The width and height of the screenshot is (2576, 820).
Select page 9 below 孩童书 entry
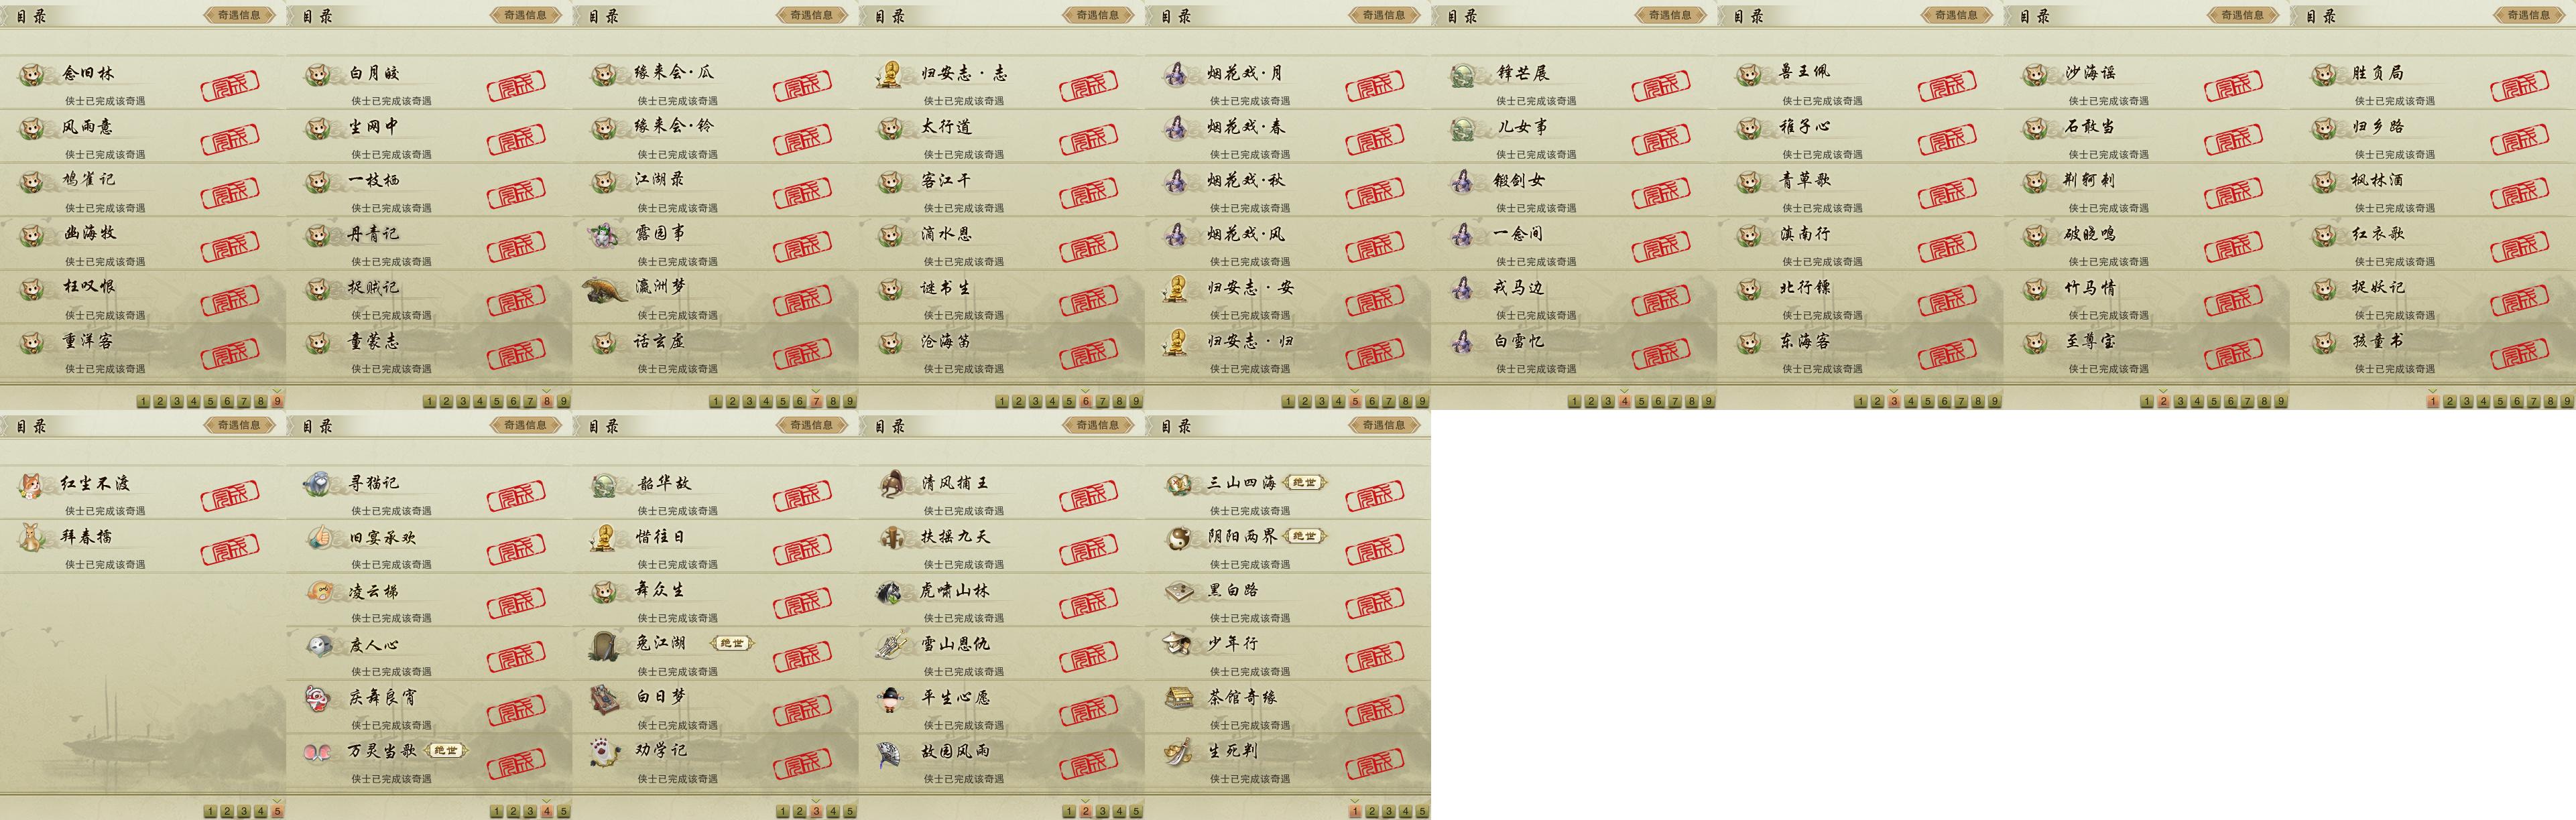coord(2567,402)
